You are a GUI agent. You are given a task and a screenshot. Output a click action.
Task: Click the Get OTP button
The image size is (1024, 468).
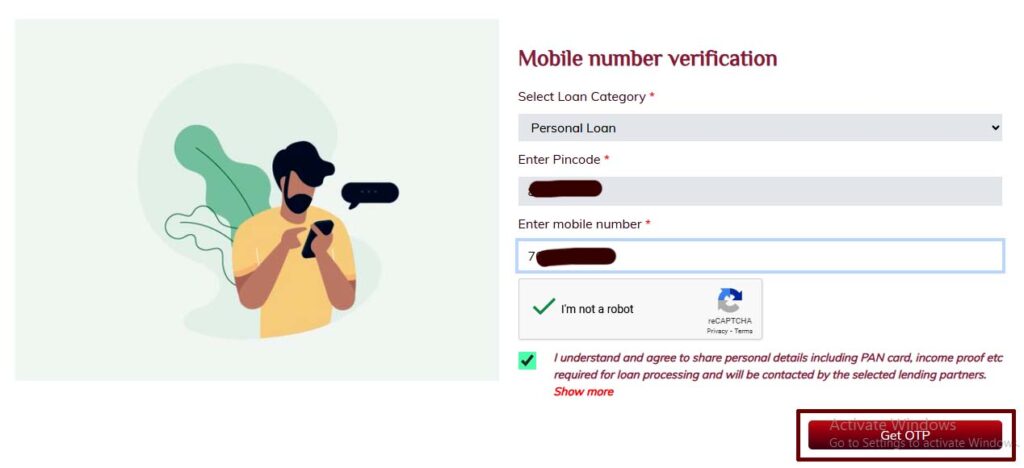(904, 435)
